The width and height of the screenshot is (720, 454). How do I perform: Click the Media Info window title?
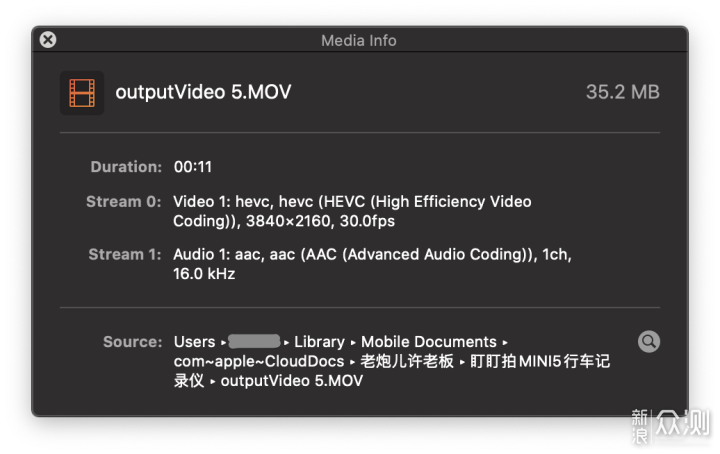(x=359, y=40)
